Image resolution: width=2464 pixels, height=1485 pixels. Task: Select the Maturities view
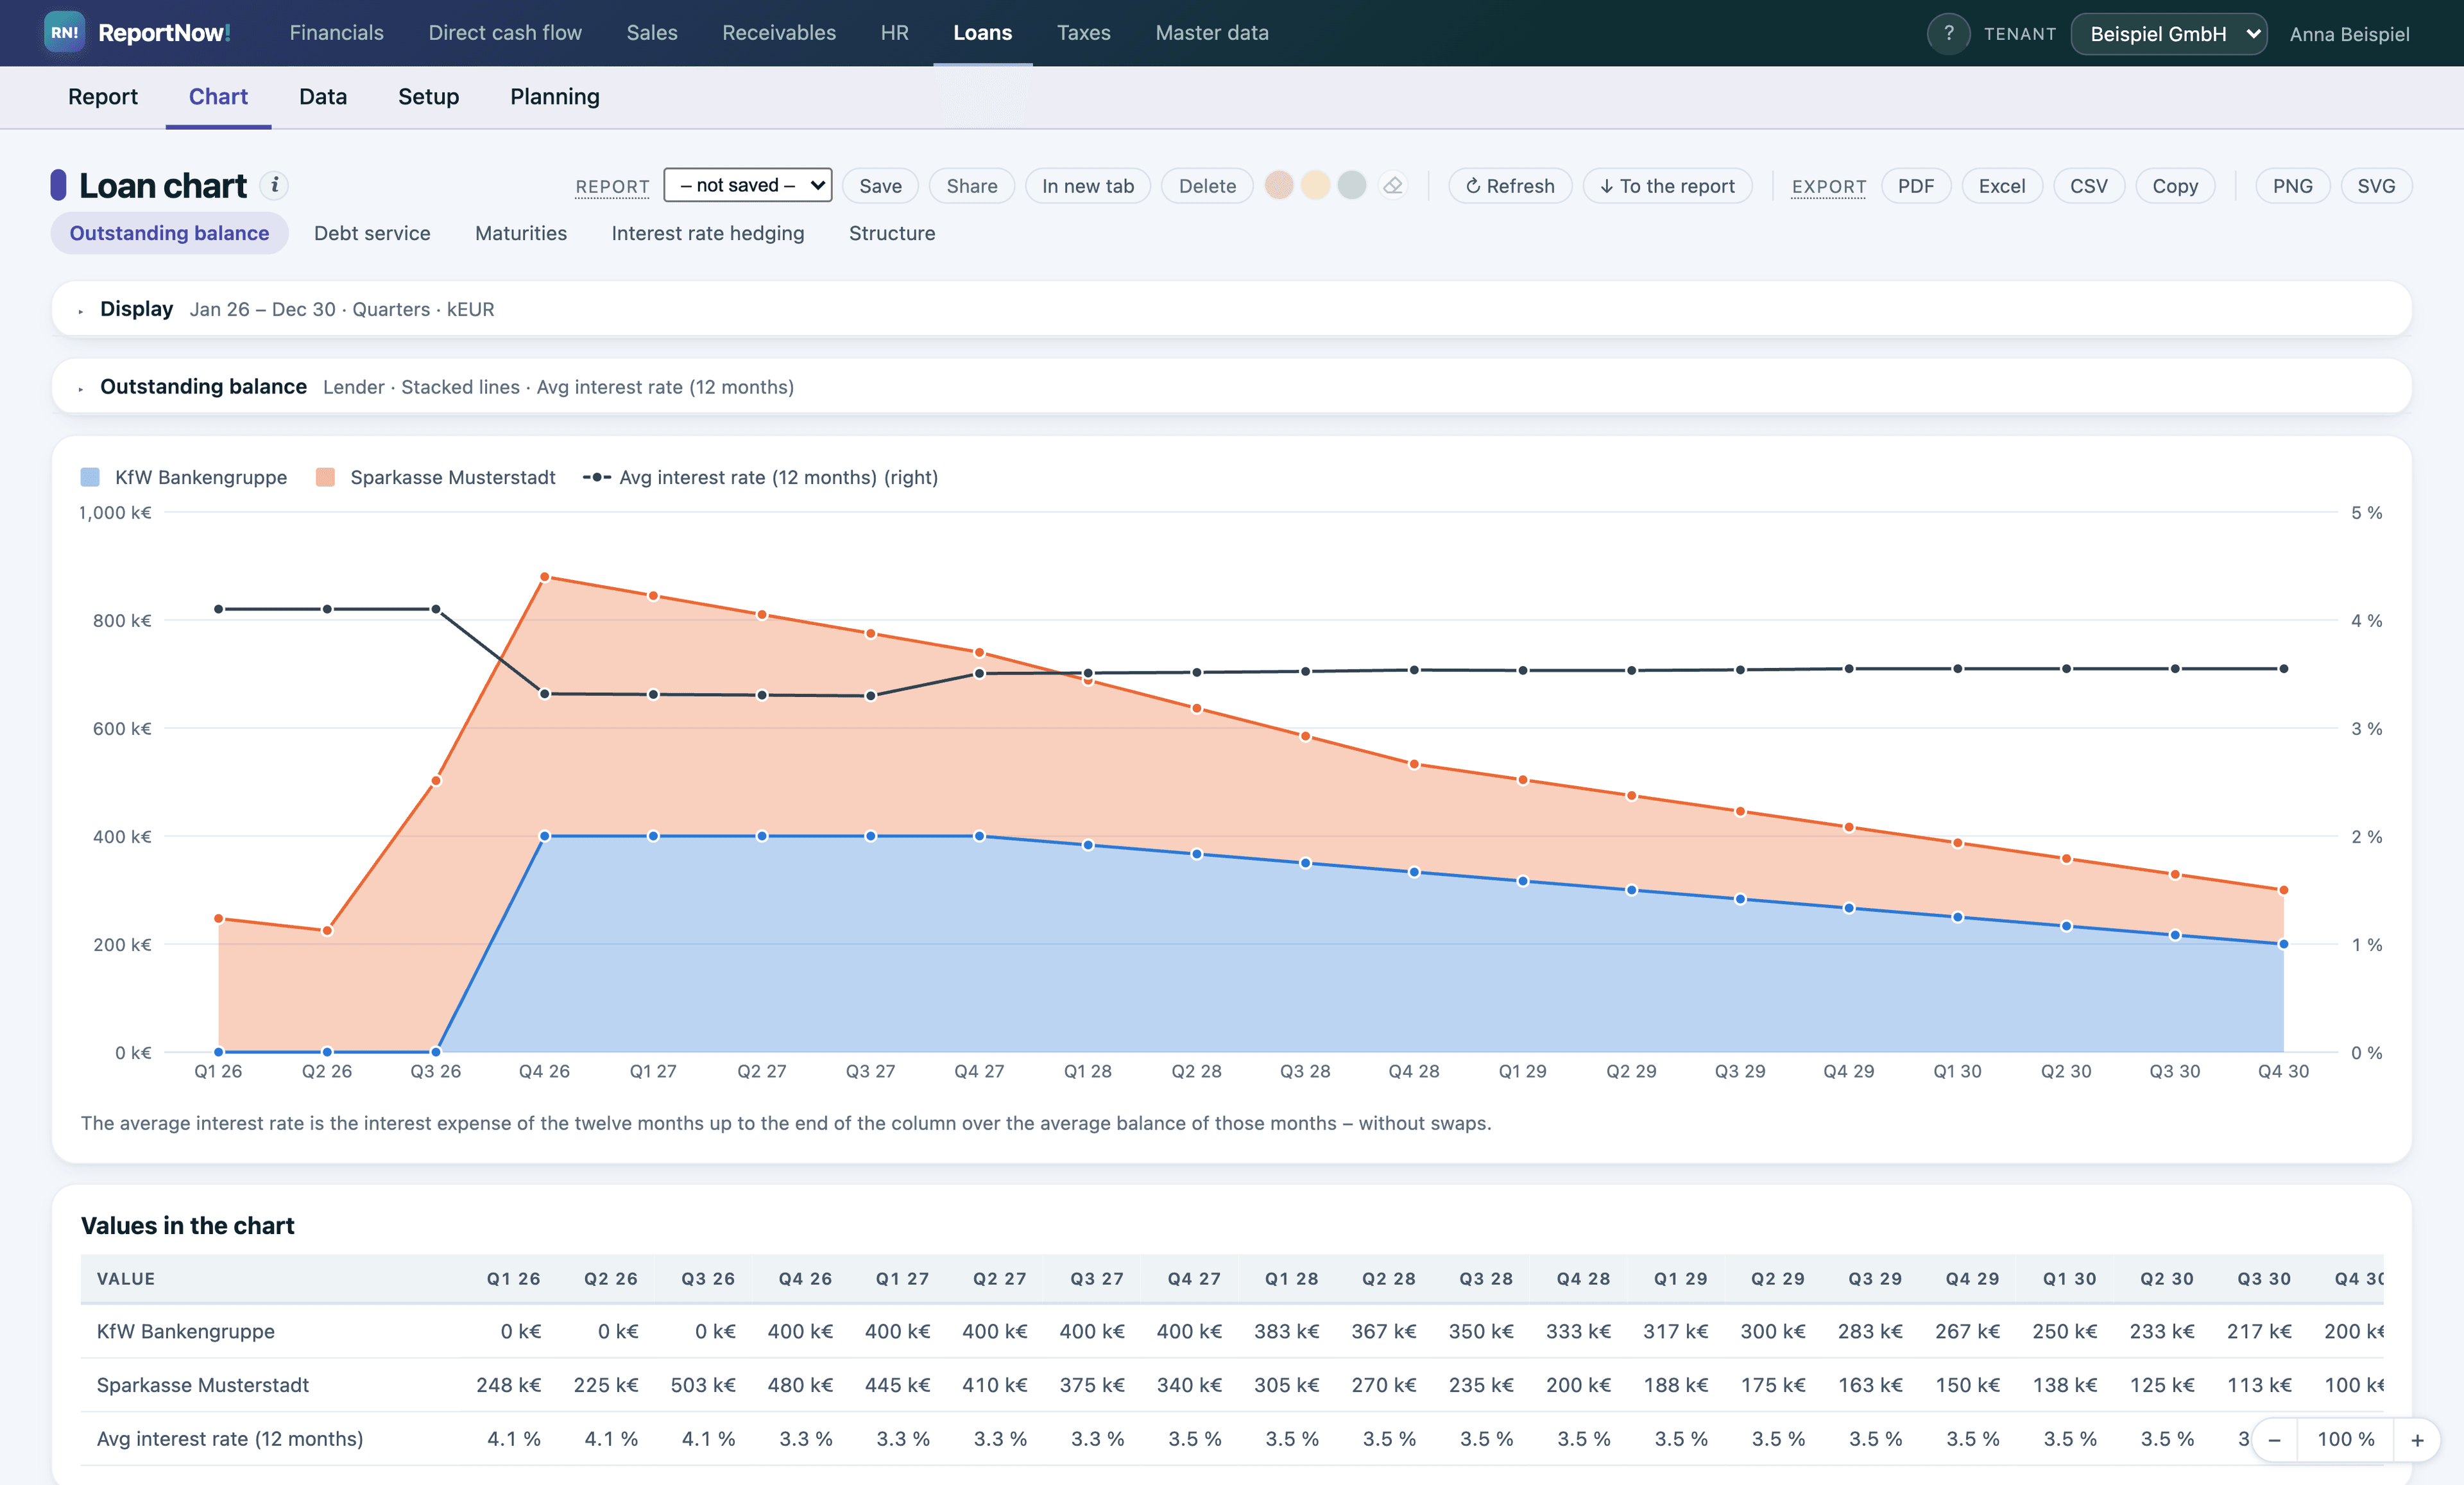(x=521, y=233)
